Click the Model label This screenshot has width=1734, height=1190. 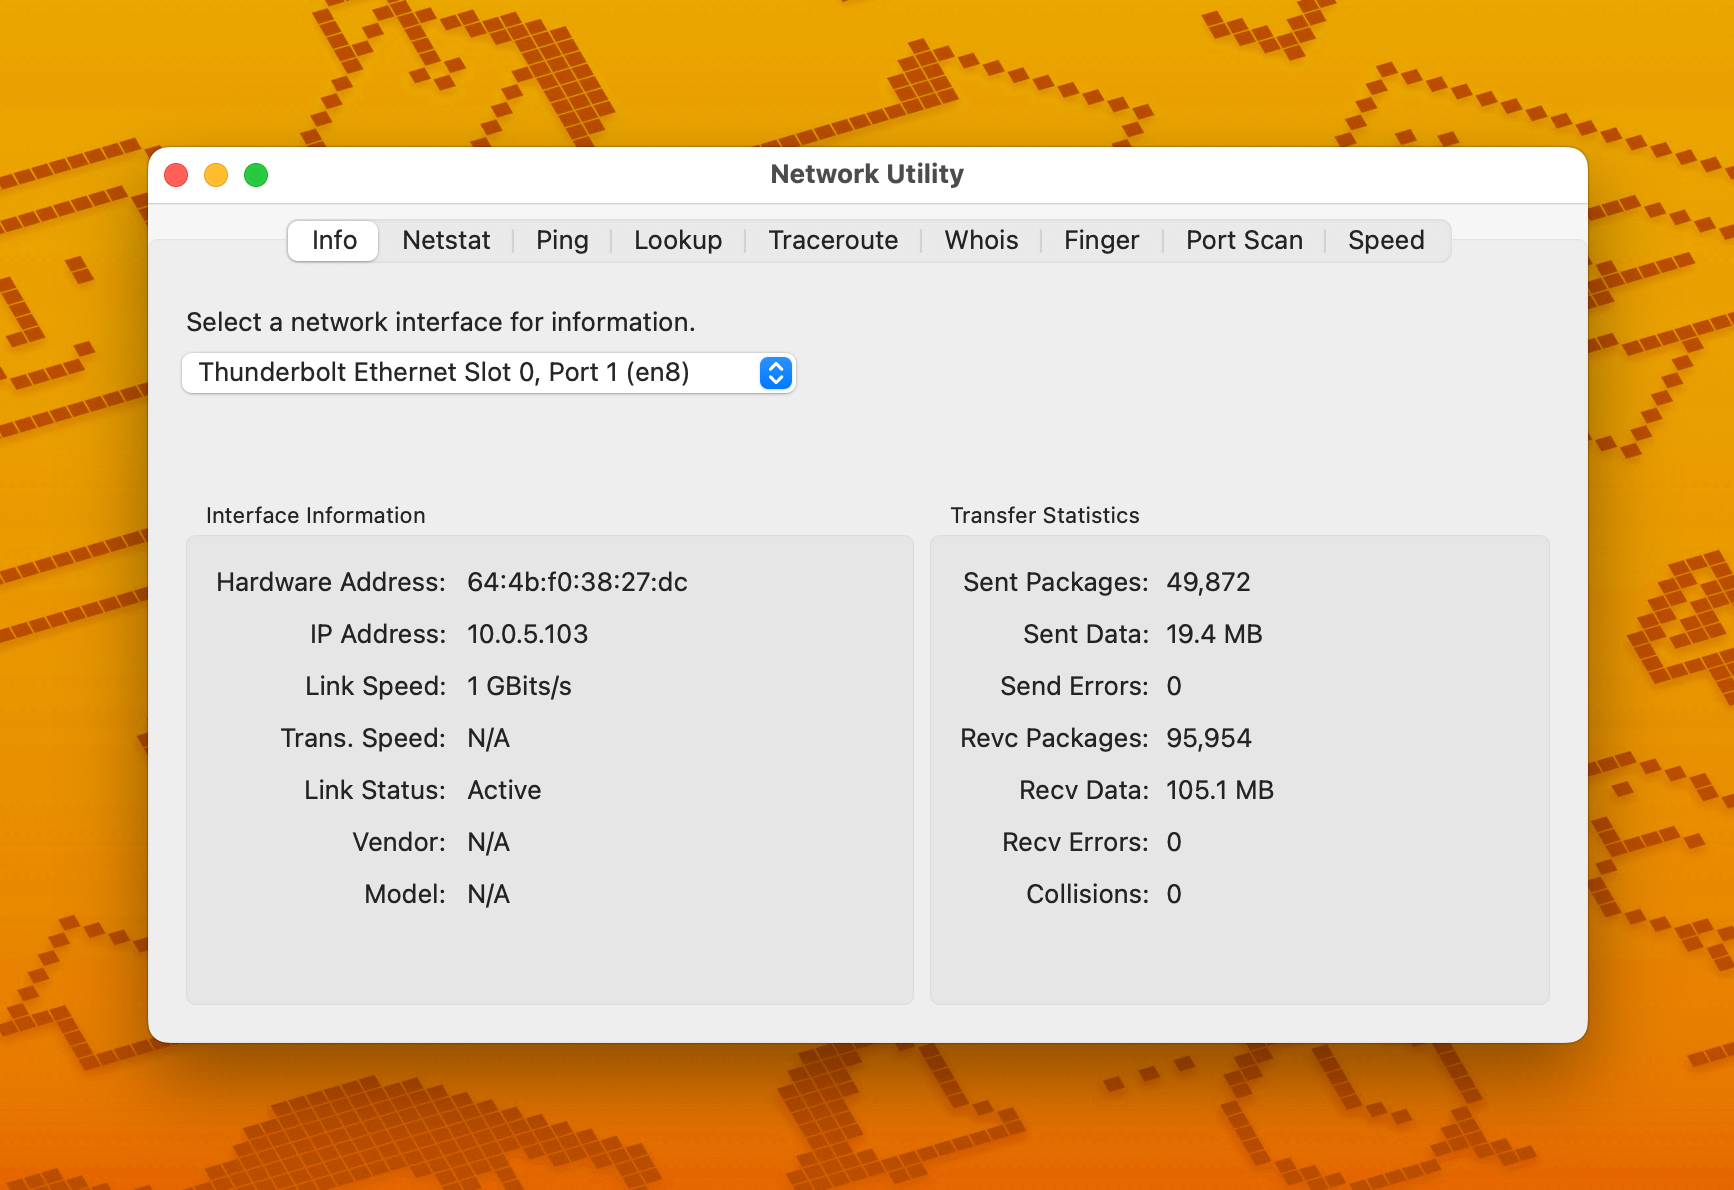[x=405, y=894]
